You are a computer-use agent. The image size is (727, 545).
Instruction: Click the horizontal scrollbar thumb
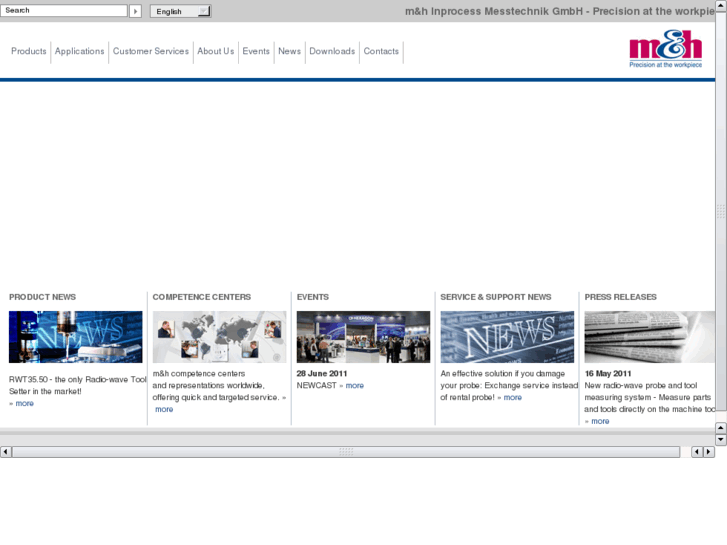tap(346, 452)
